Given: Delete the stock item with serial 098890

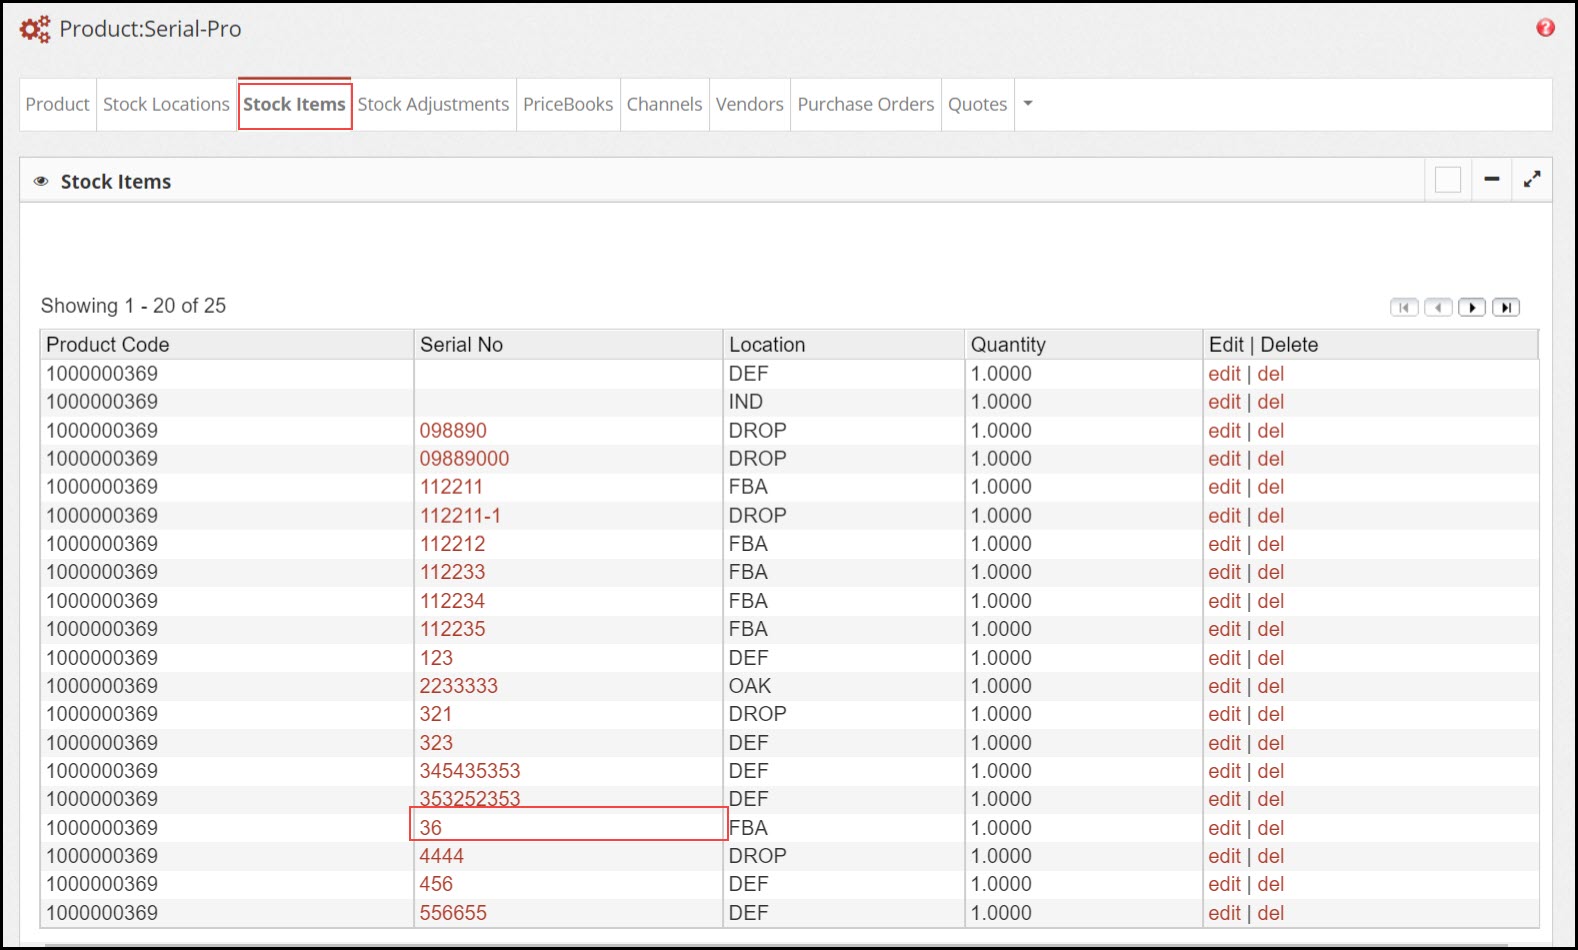Looking at the screenshot, I should (1271, 431).
